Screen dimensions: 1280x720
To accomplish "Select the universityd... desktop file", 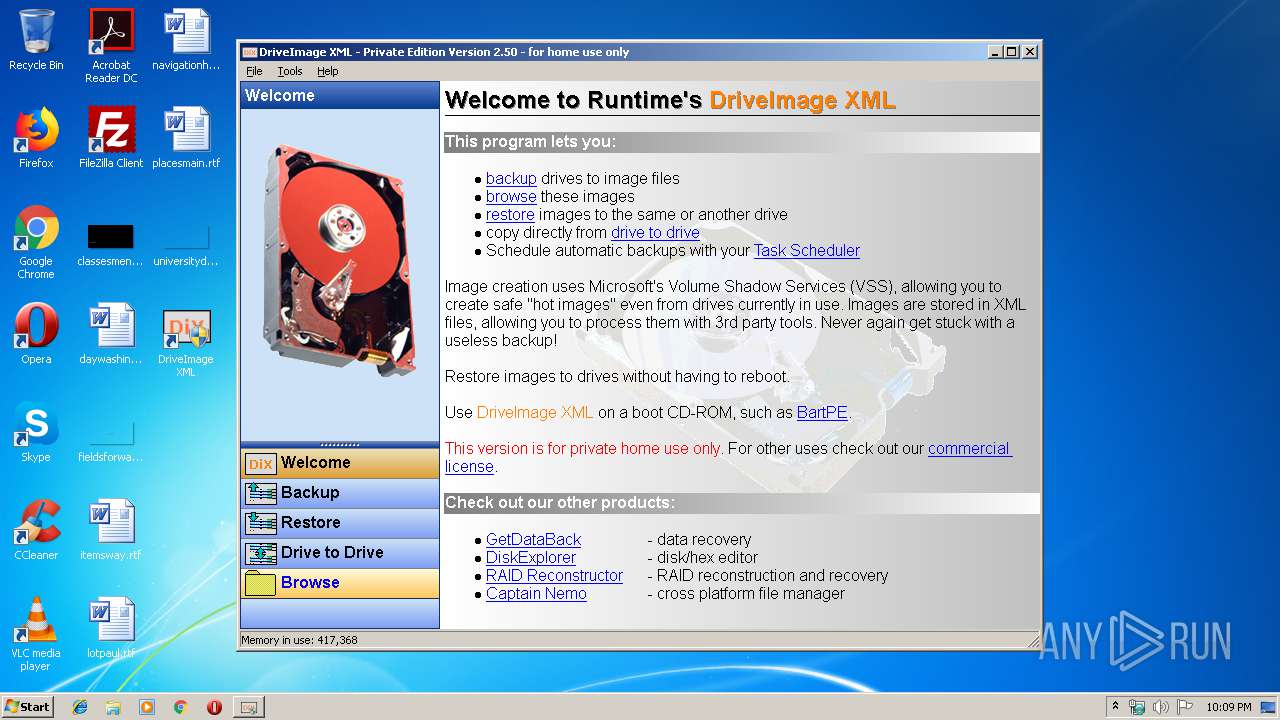I will point(186,246).
